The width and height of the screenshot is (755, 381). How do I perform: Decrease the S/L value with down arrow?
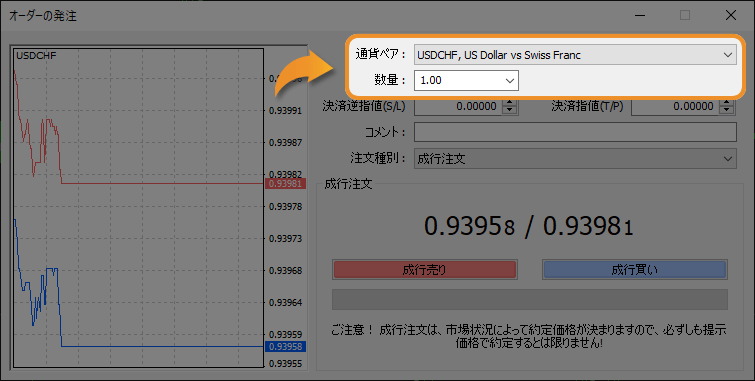[x=509, y=110]
